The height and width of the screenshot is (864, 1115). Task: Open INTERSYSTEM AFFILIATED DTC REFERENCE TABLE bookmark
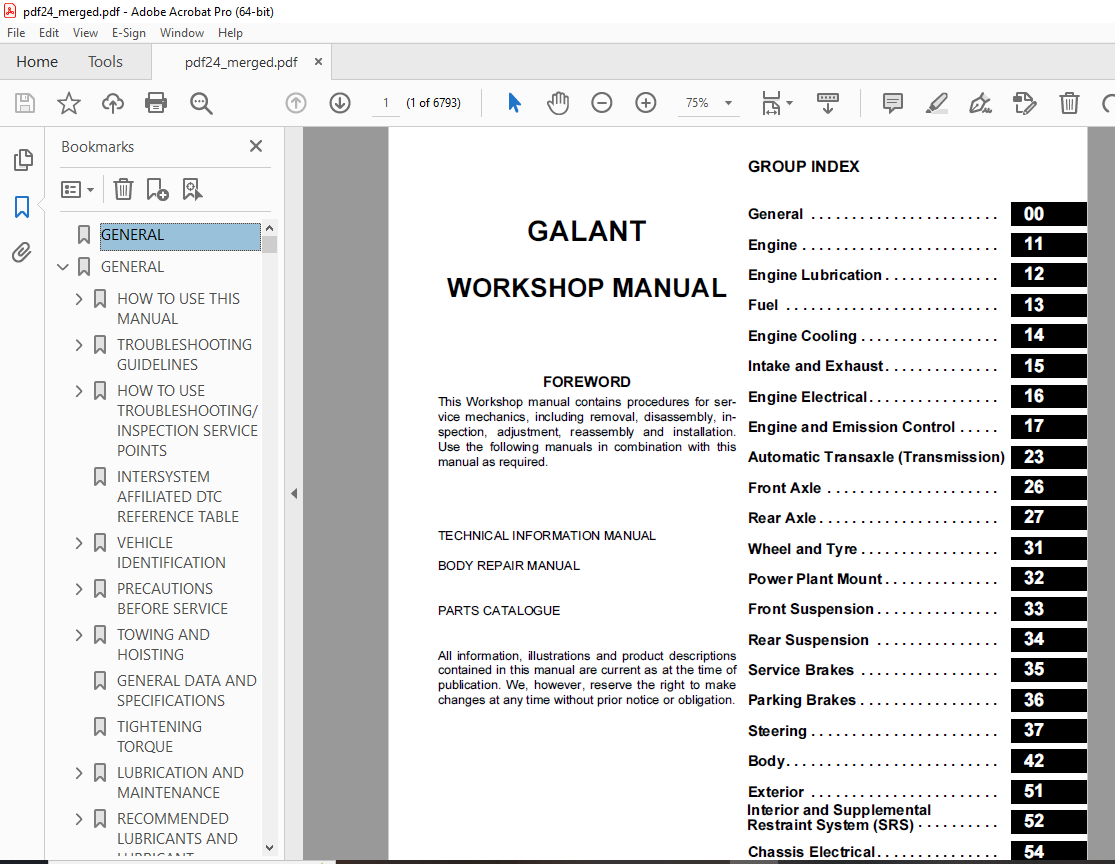pos(178,496)
